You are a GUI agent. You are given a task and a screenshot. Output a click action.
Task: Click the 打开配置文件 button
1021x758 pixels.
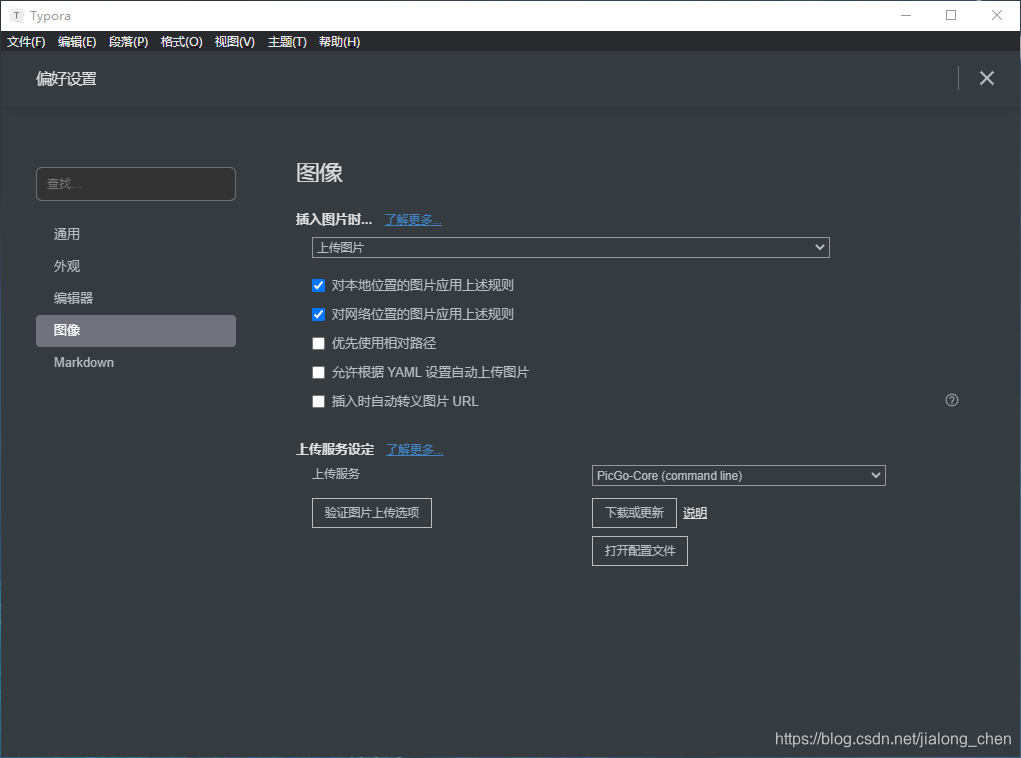click(x=639, y=551)
